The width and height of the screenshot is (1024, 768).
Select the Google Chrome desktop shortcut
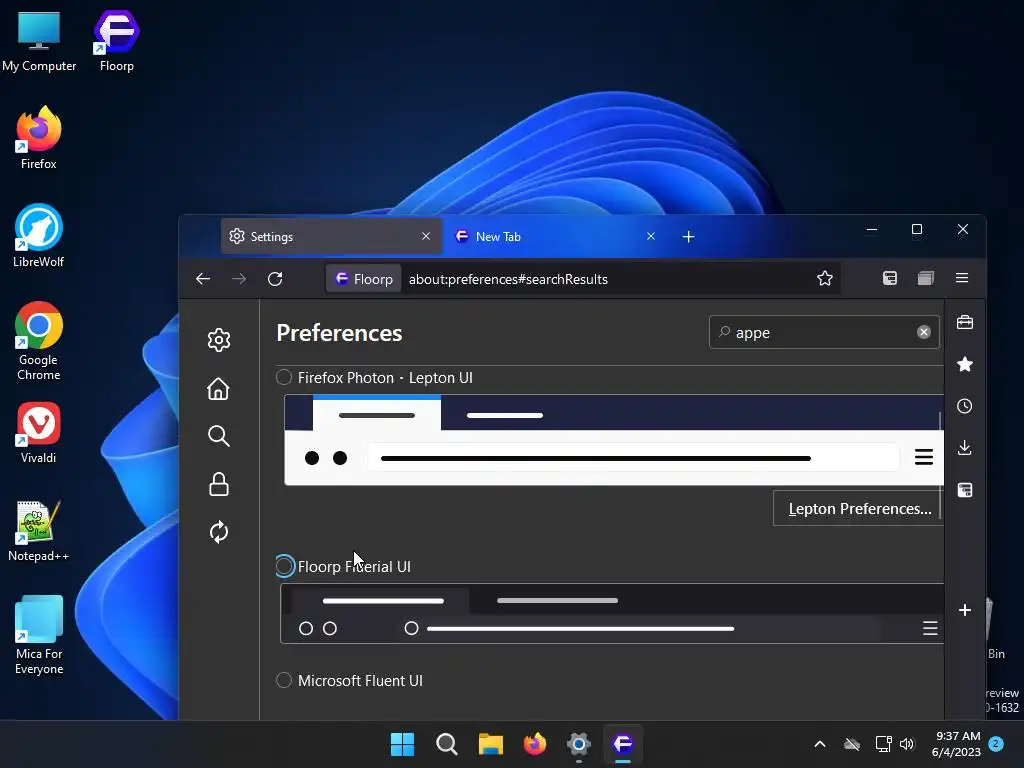coord(39,342)
